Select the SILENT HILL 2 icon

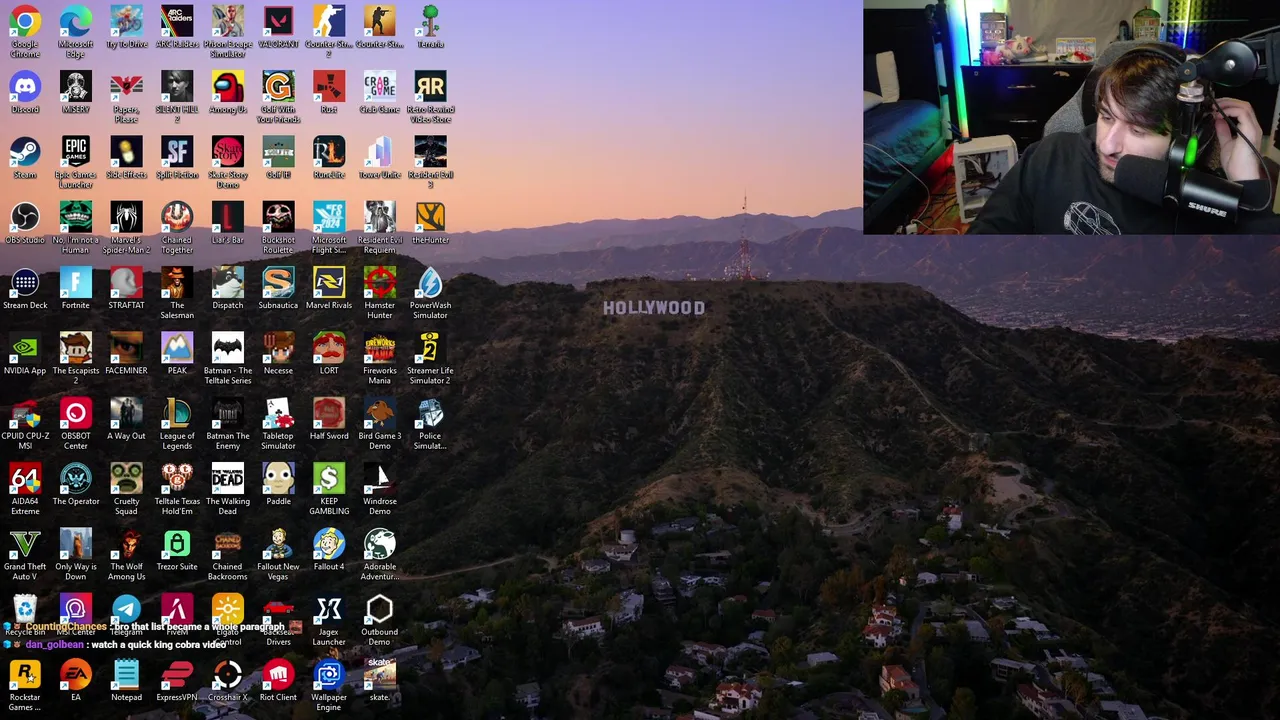coord(177,86)
